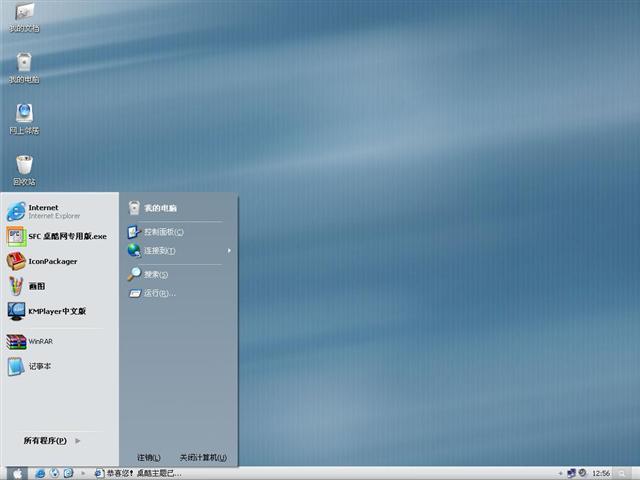Open 运行(R)... dialog

158,293
